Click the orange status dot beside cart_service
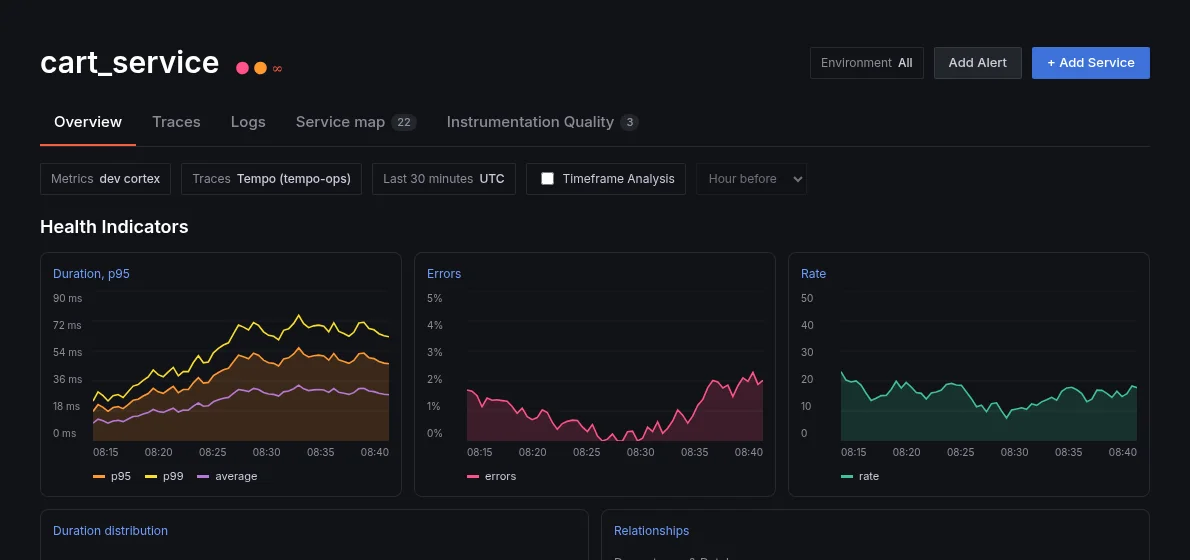Viewport: 1190px width, 560px height. pyautogui.click(x=260, y=68)
